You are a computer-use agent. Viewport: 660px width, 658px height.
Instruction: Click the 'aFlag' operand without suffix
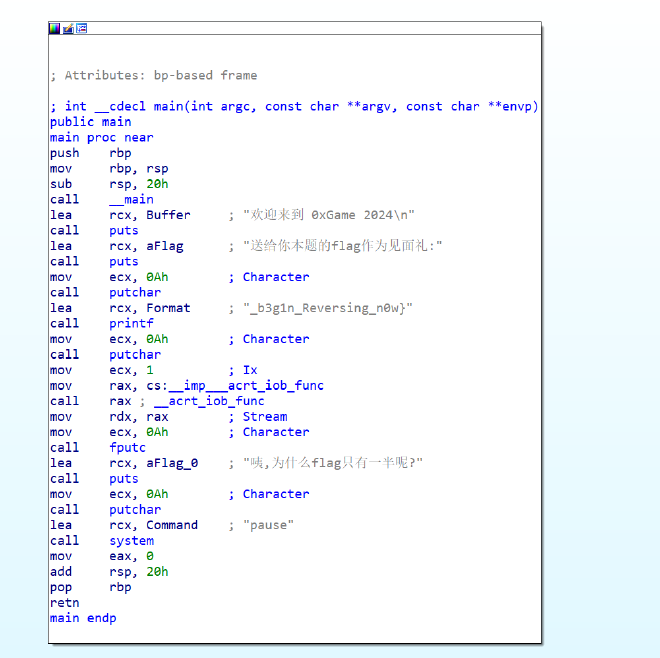165,246
